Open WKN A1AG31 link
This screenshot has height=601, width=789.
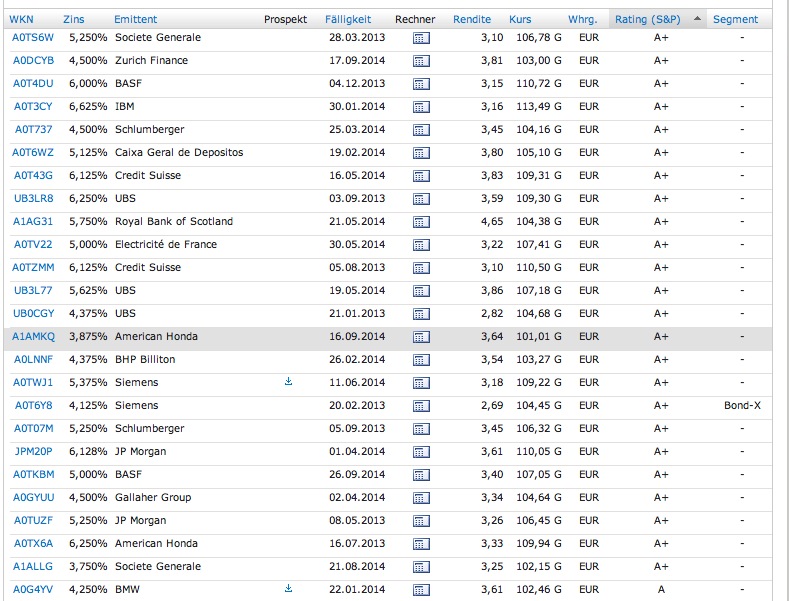(x=33, y=221)
